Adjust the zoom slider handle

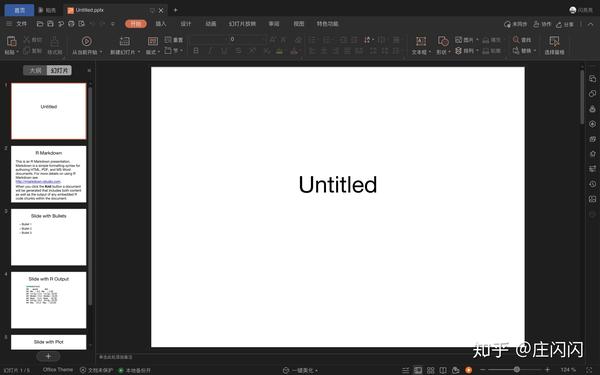click(517, 370)
